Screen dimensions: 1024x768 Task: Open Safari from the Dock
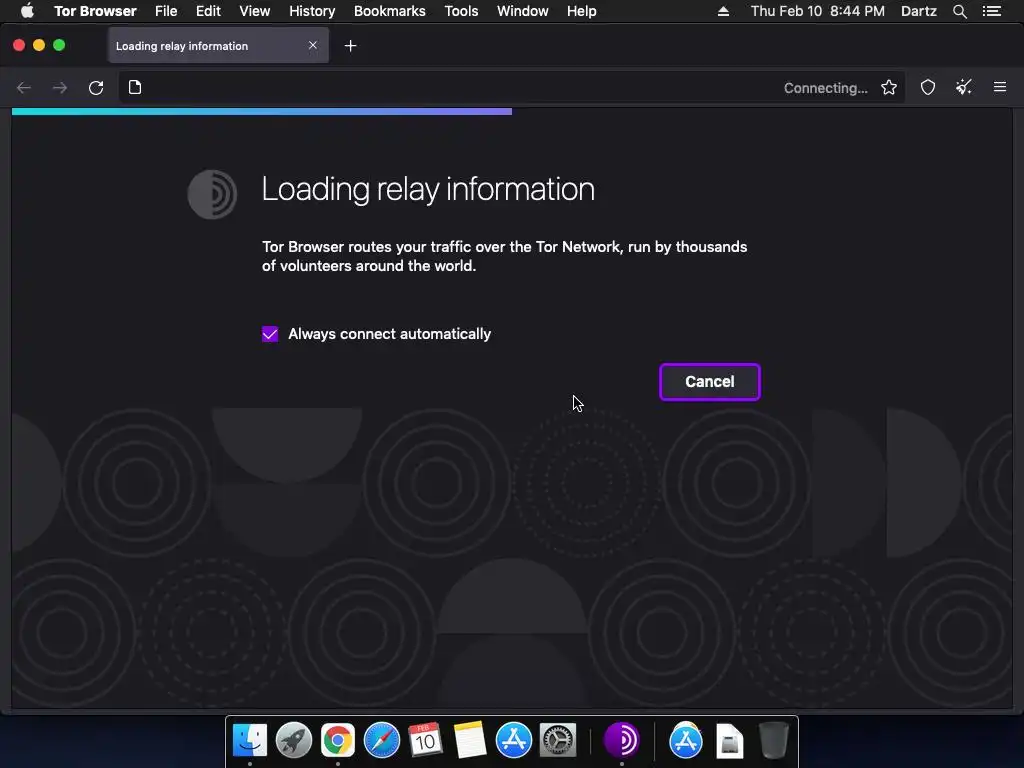point(381,740)
